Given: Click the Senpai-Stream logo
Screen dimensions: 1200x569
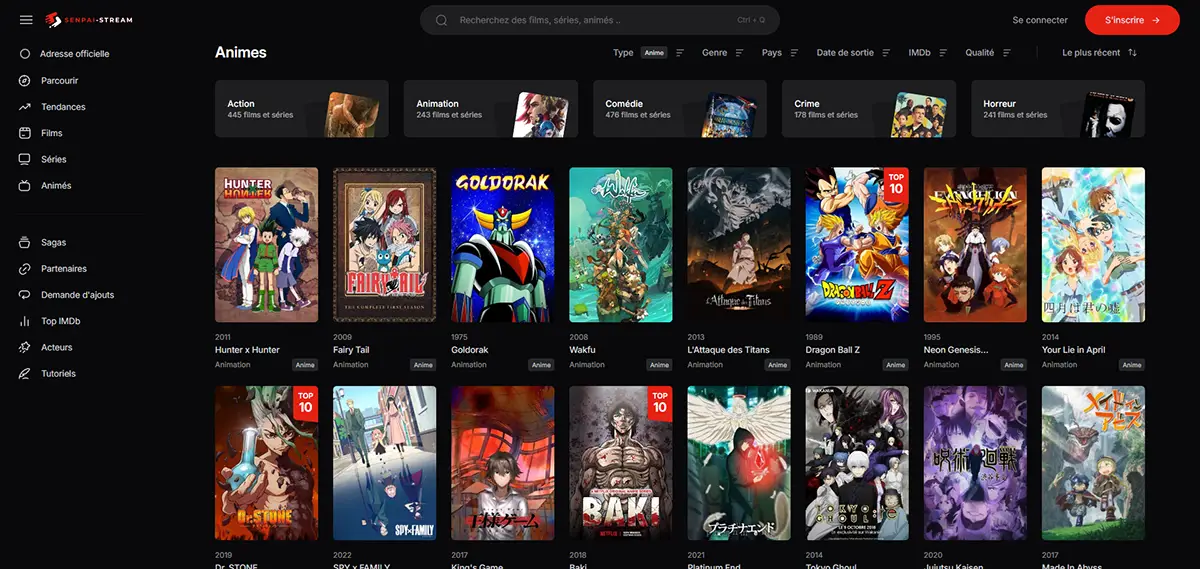Looking at the screenshot, I should [89, 20].
